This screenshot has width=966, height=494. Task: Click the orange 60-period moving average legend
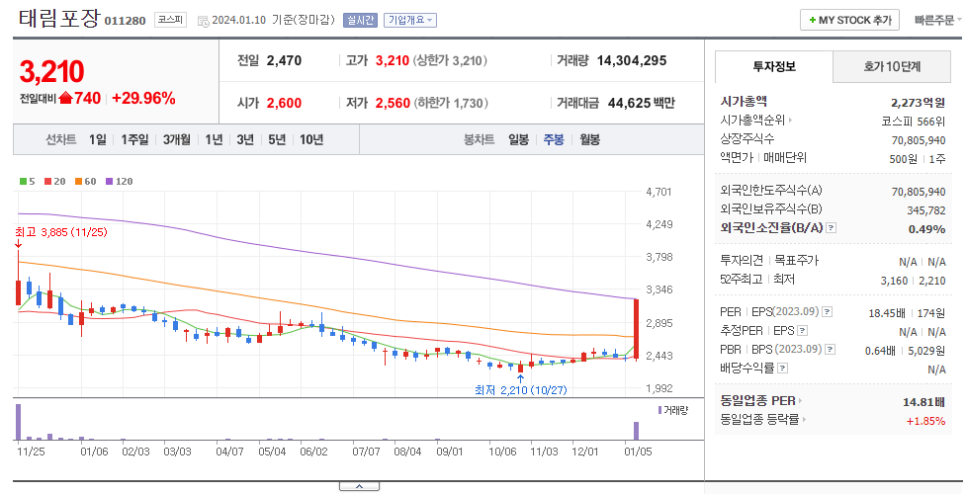86,182
